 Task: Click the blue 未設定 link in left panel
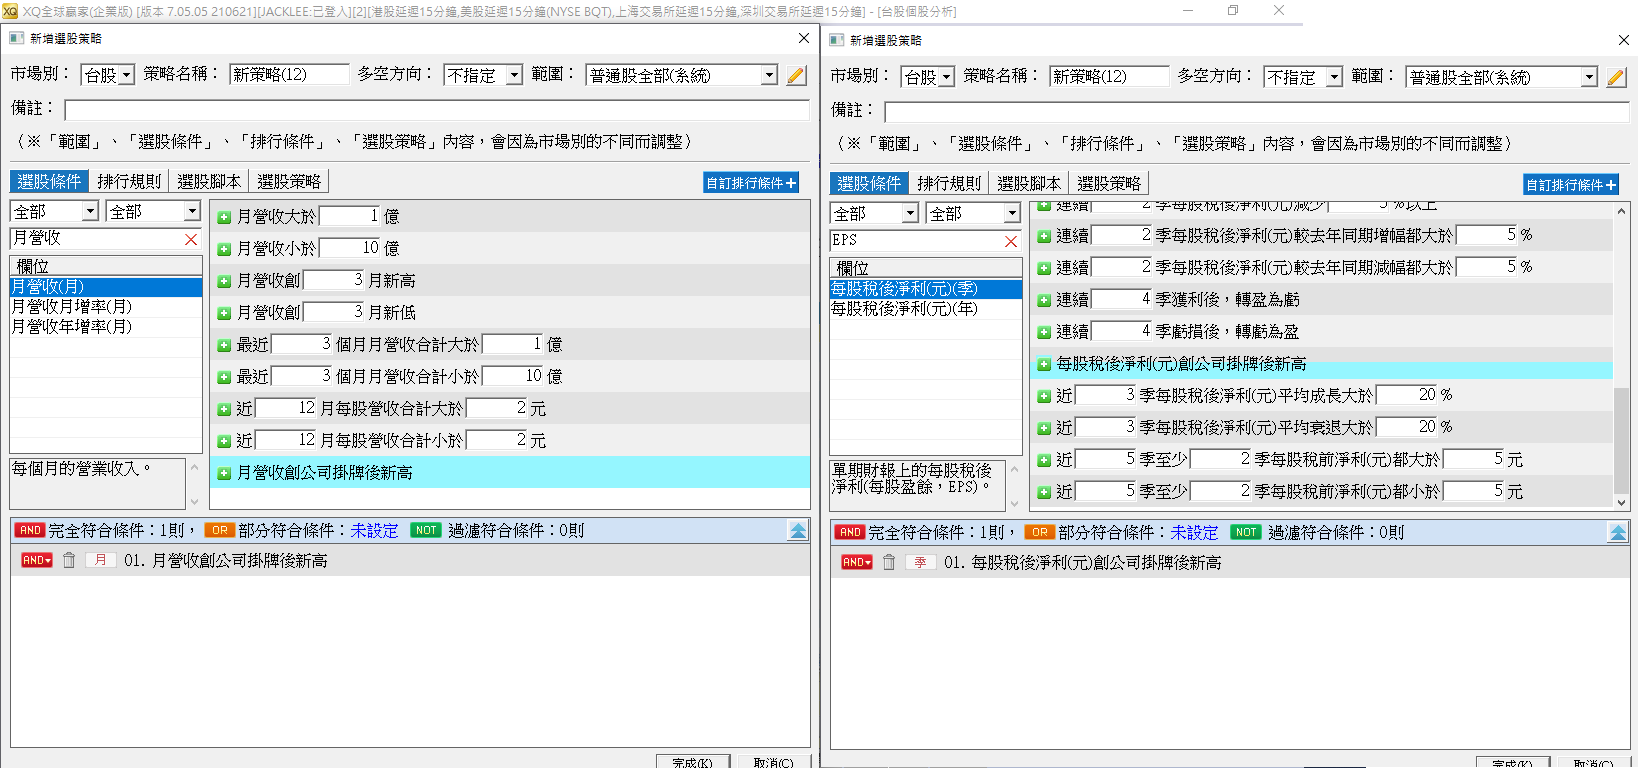[374, 531]
